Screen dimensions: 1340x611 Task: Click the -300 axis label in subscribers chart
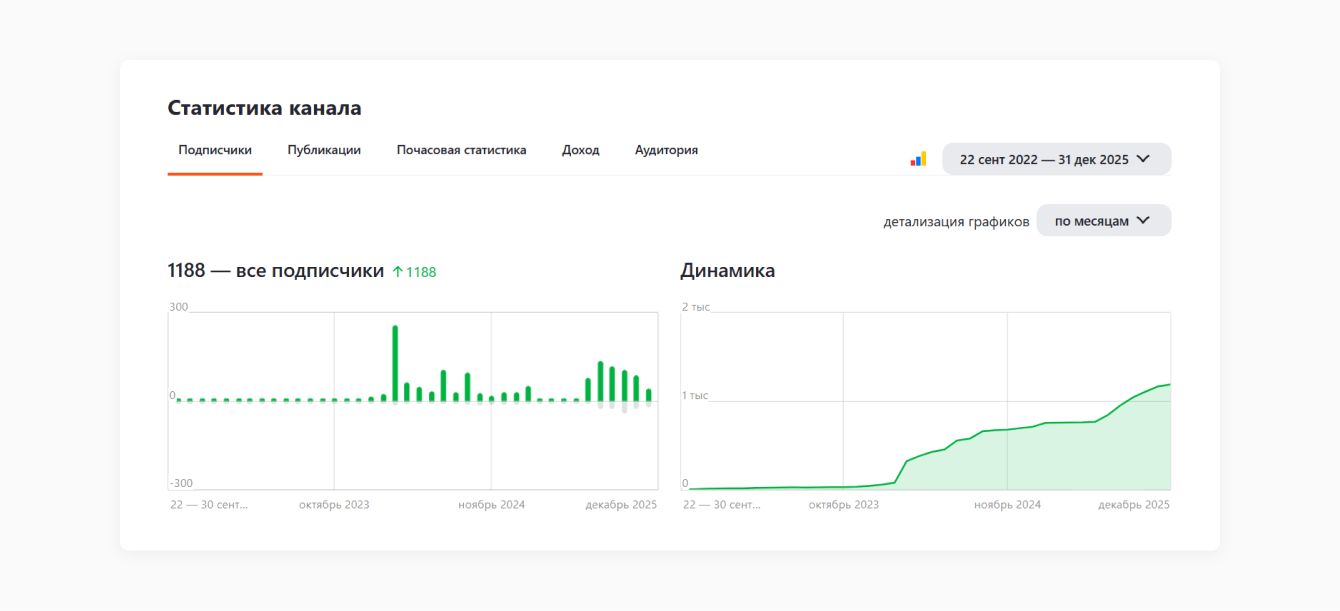[x=181, y=484]
